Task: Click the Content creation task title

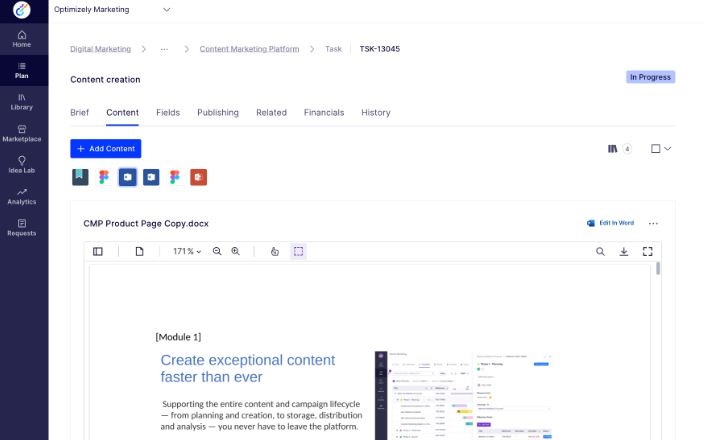Action: (x=105, y=79)
